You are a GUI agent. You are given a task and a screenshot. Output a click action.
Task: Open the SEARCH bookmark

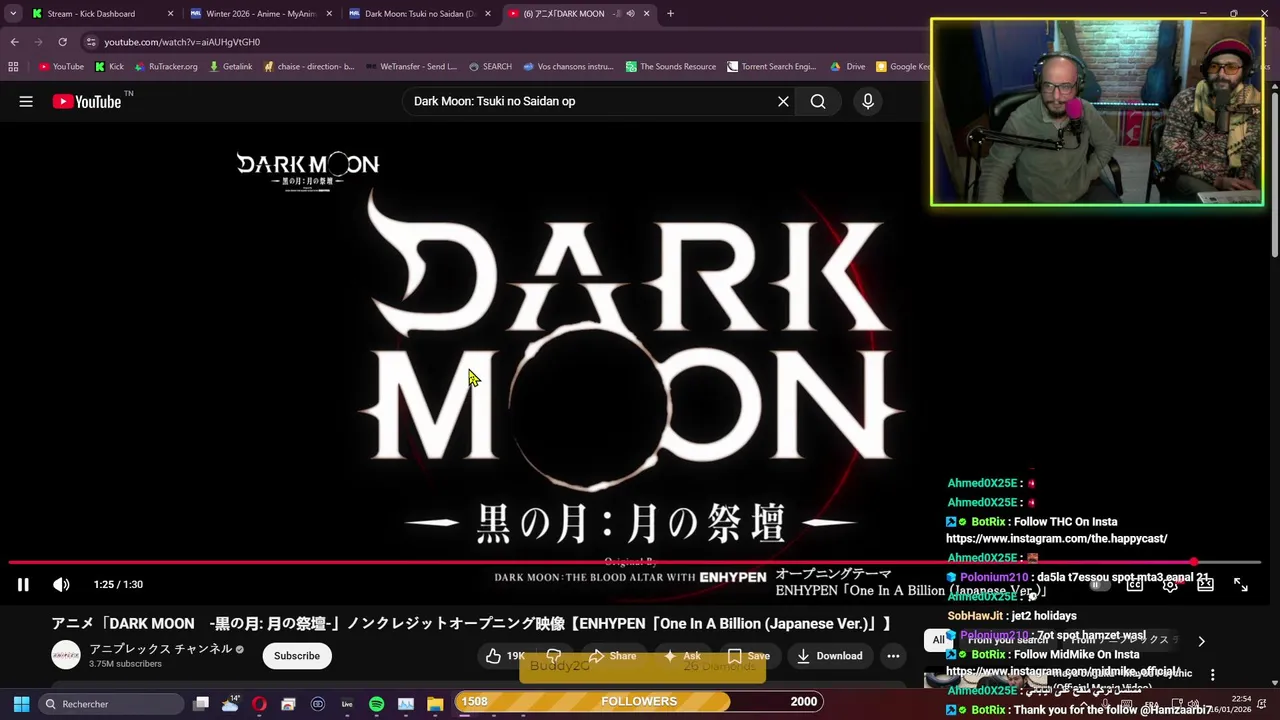point(489,67)
